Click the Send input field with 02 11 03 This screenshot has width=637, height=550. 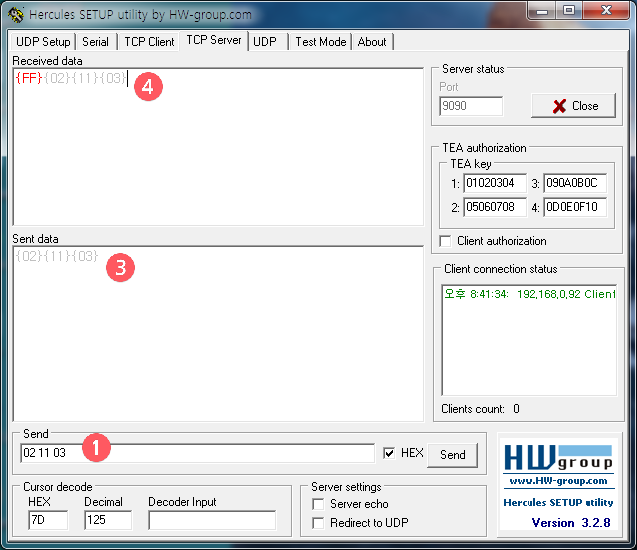[197, 453]
